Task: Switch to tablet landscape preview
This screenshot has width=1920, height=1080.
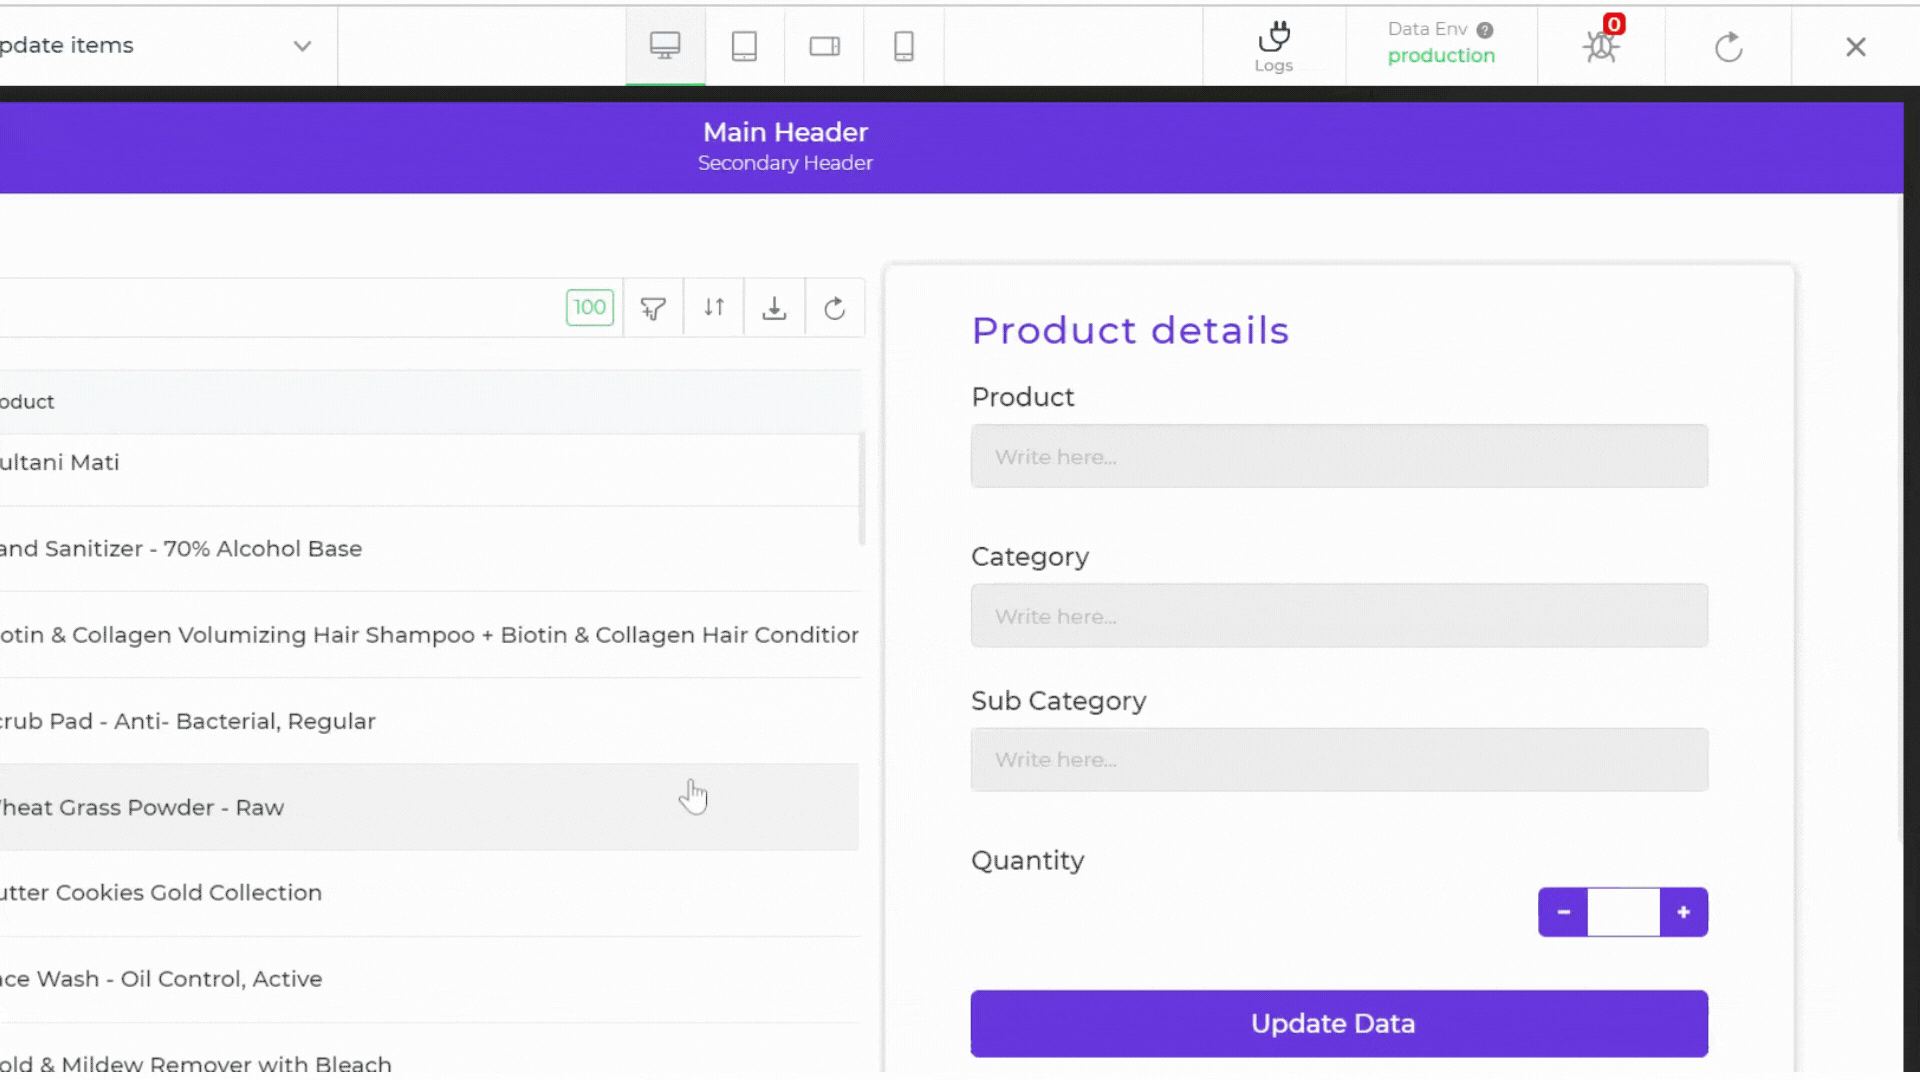Action: coord(824,46)
